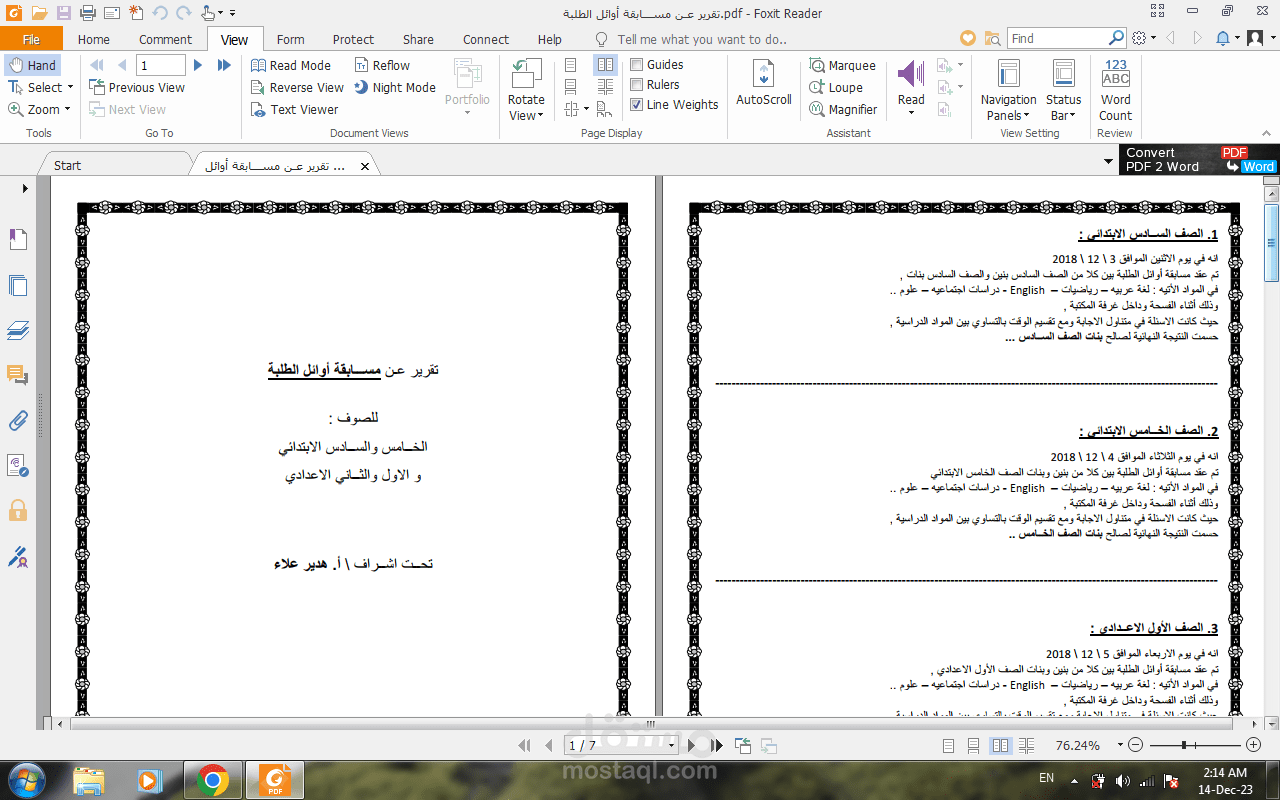
Task: Uncheck the Line Weights checkbox
Action: click(637, 104)
